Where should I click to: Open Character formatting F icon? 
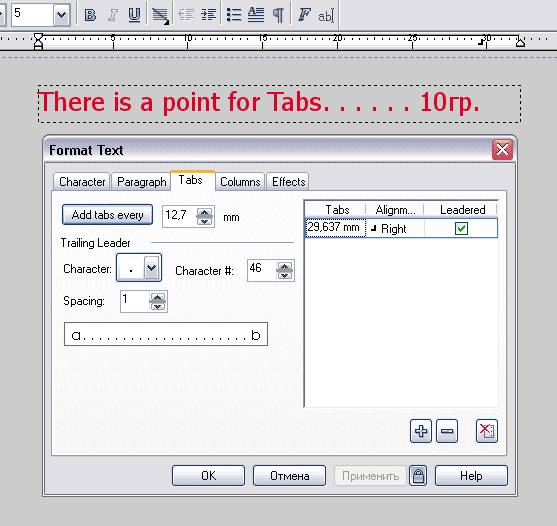[304, 15]
